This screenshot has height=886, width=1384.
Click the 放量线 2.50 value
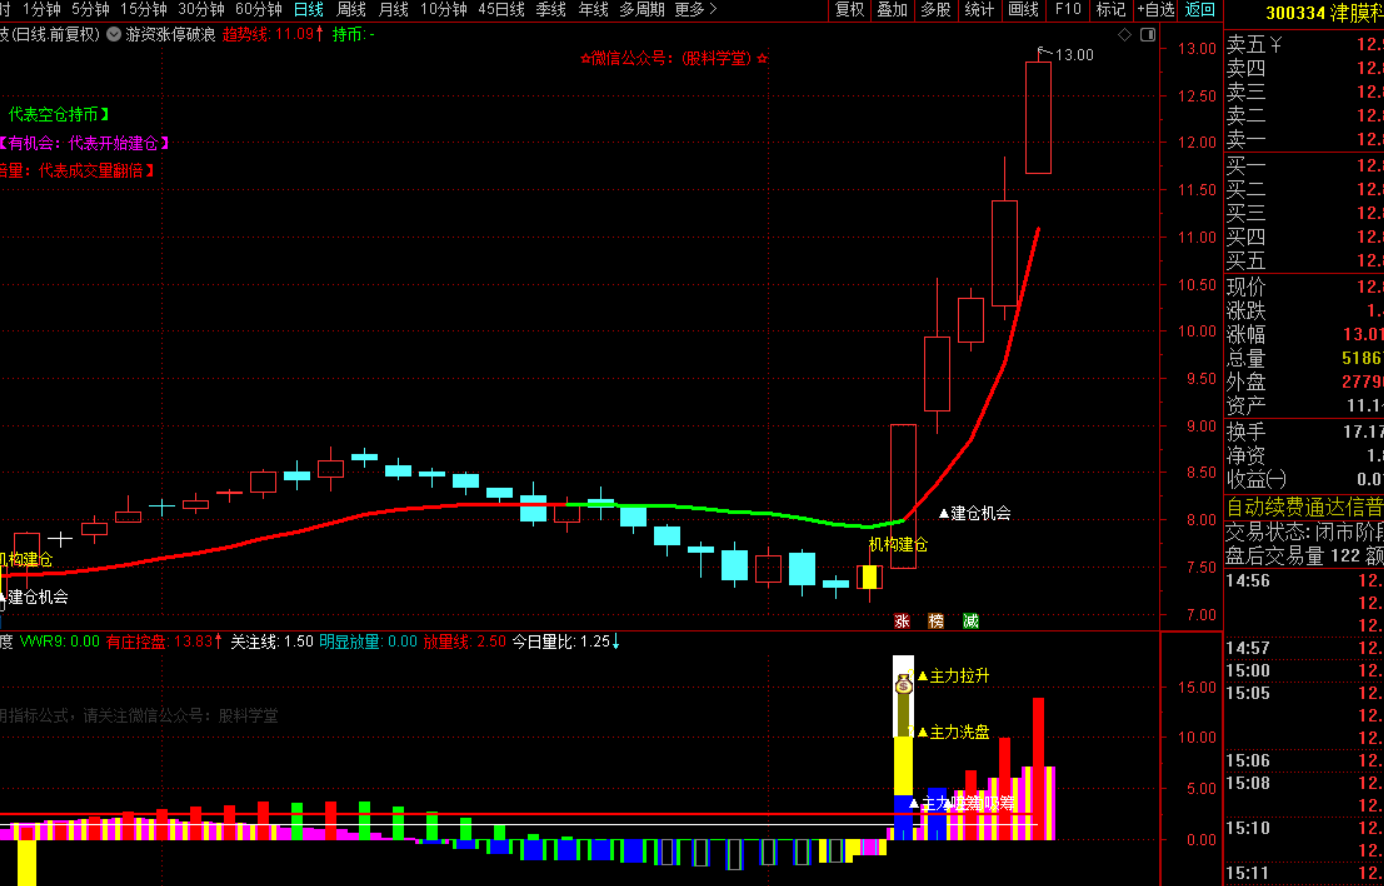click(465, 641)
